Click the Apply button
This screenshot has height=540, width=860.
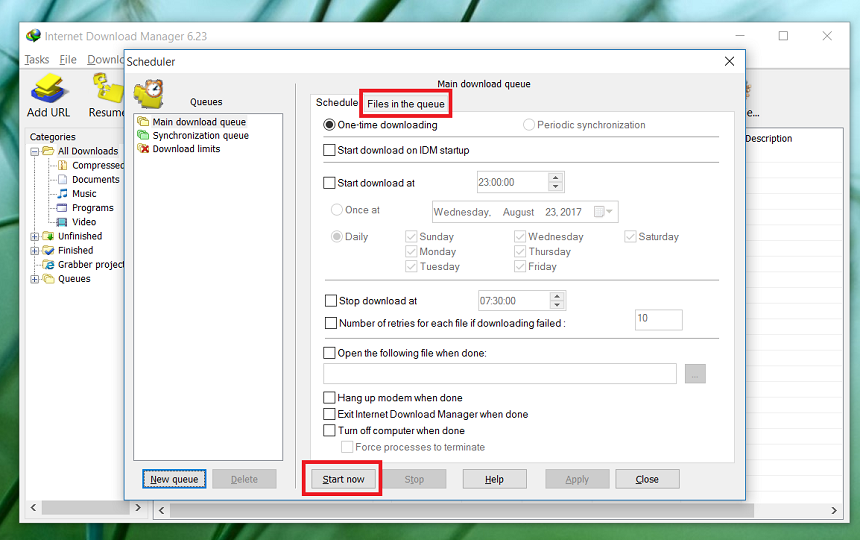tap(577, 479)
